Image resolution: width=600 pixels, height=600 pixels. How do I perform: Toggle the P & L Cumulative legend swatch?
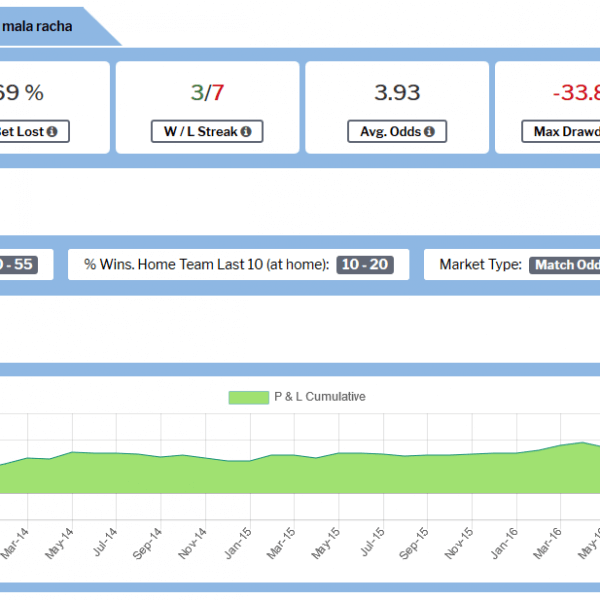pos(249,398)
